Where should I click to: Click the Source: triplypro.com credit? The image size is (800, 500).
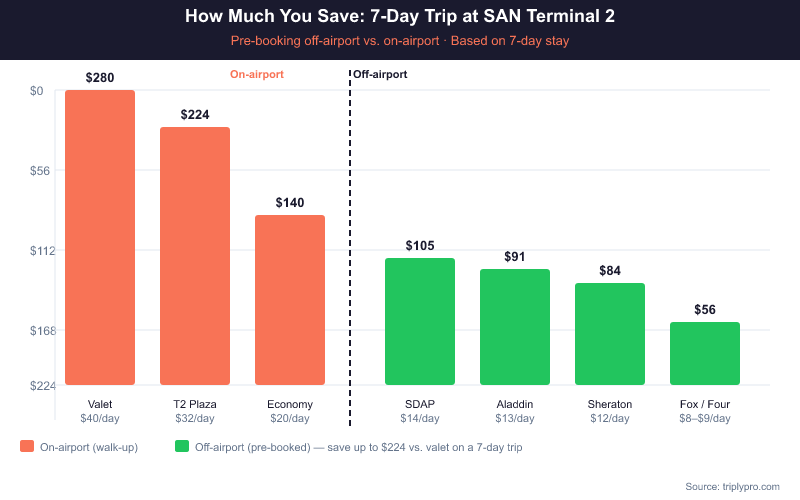[x=732, y=486]
